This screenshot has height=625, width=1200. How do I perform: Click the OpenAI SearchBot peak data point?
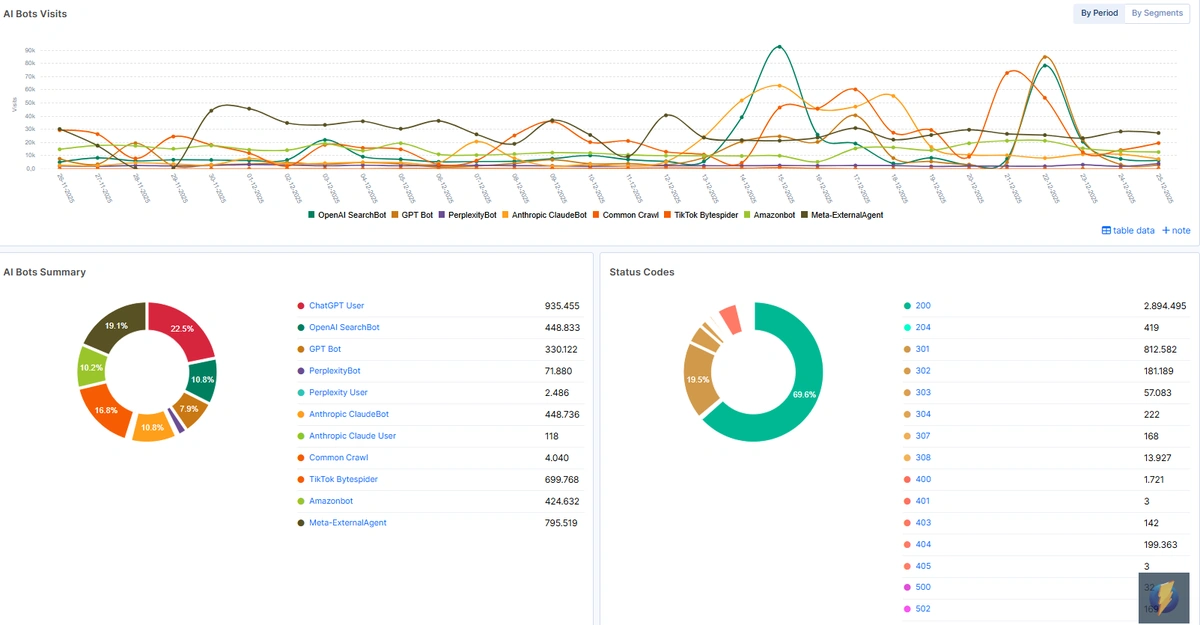coord(779,46)
